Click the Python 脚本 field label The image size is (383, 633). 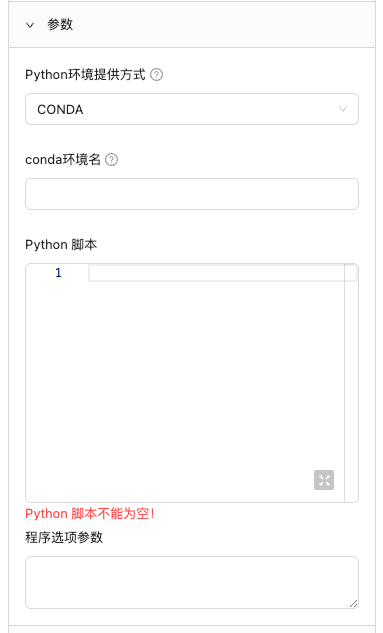coord(61,245)
